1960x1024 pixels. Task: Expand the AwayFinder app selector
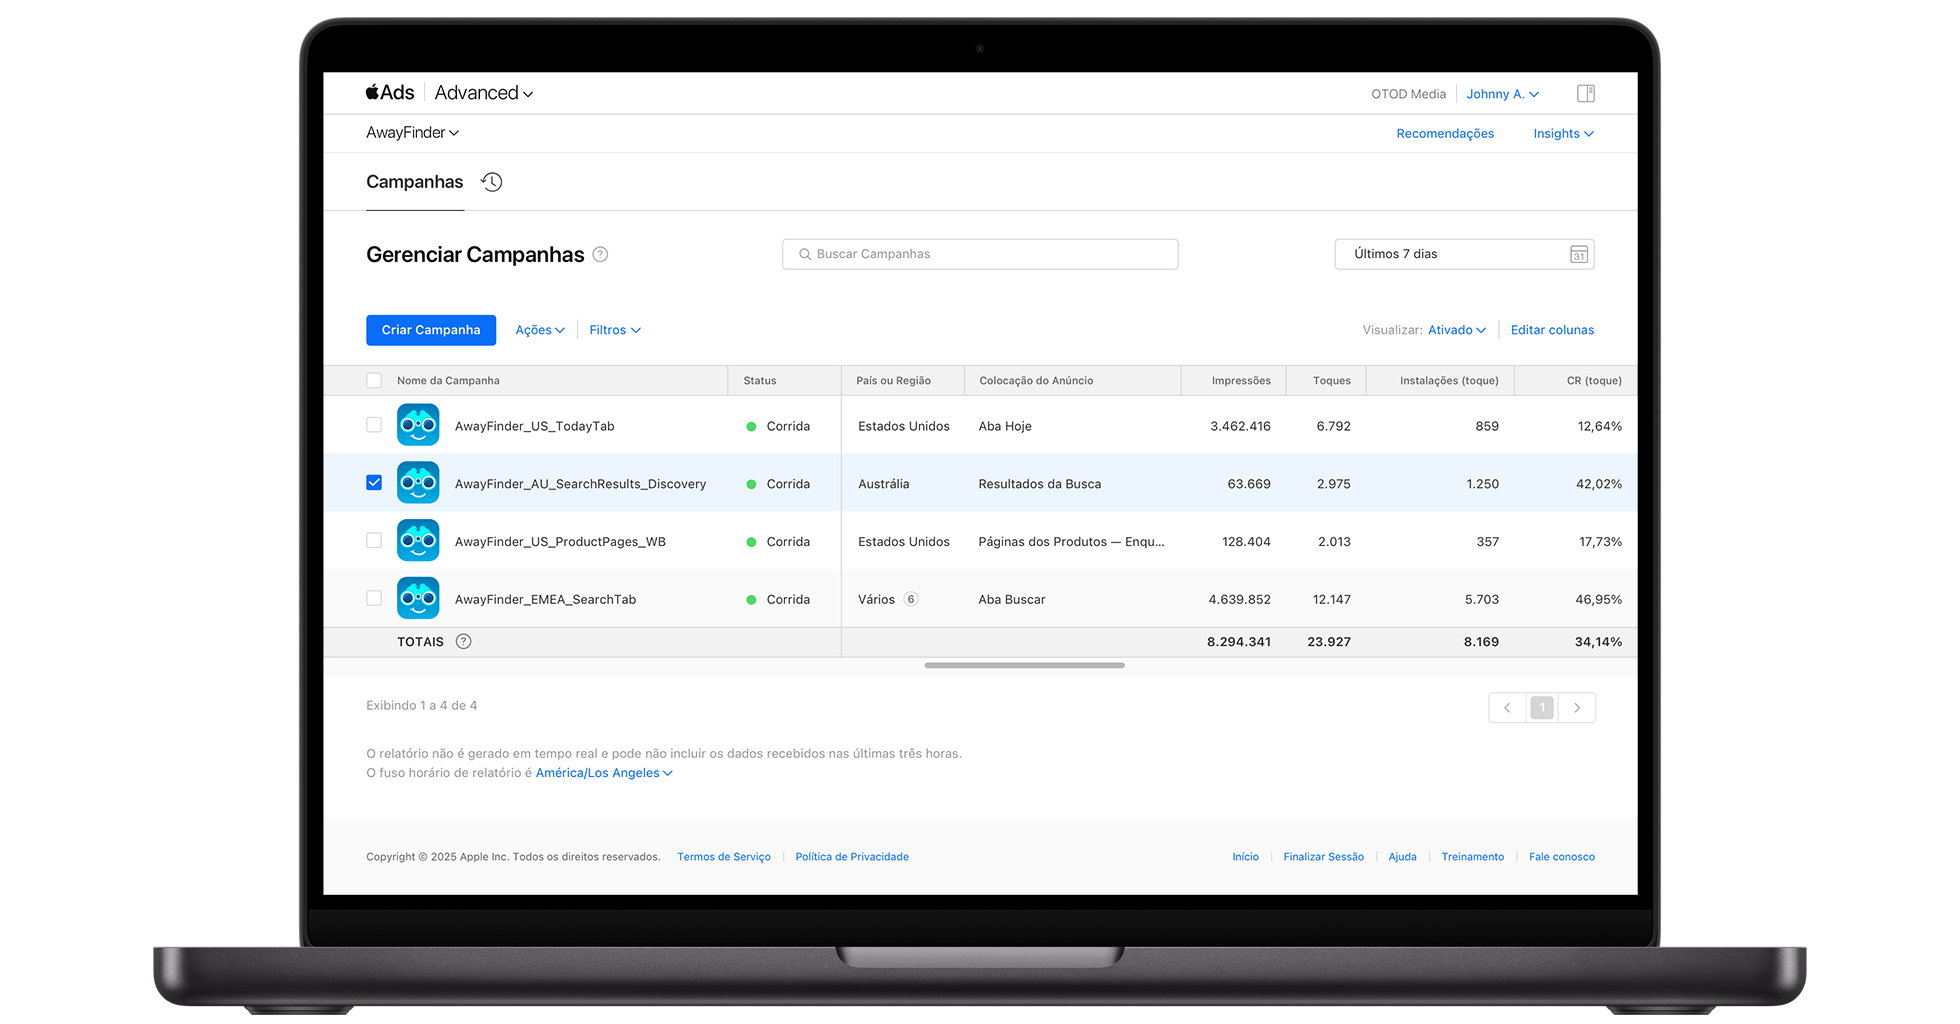412,133
